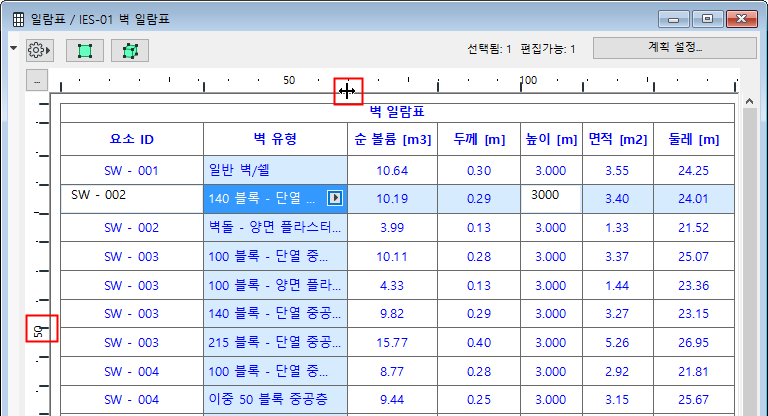Click the 벽 유형 column header

(275, 140)
